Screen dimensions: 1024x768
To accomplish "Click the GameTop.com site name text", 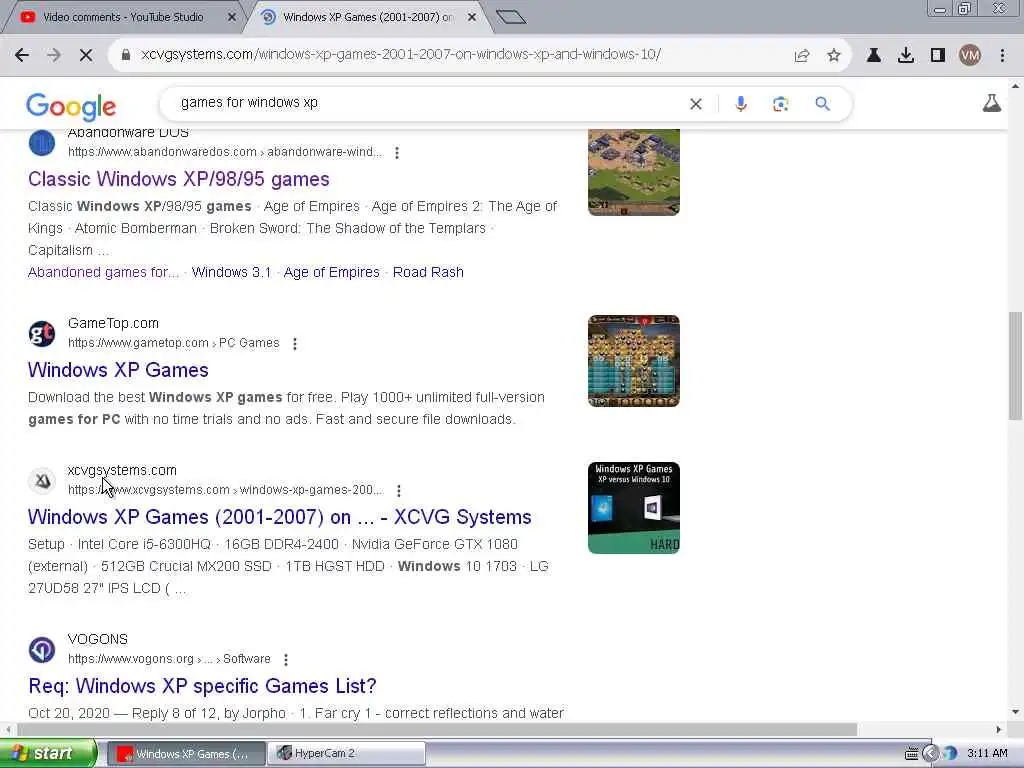I will tap(113, 323).
